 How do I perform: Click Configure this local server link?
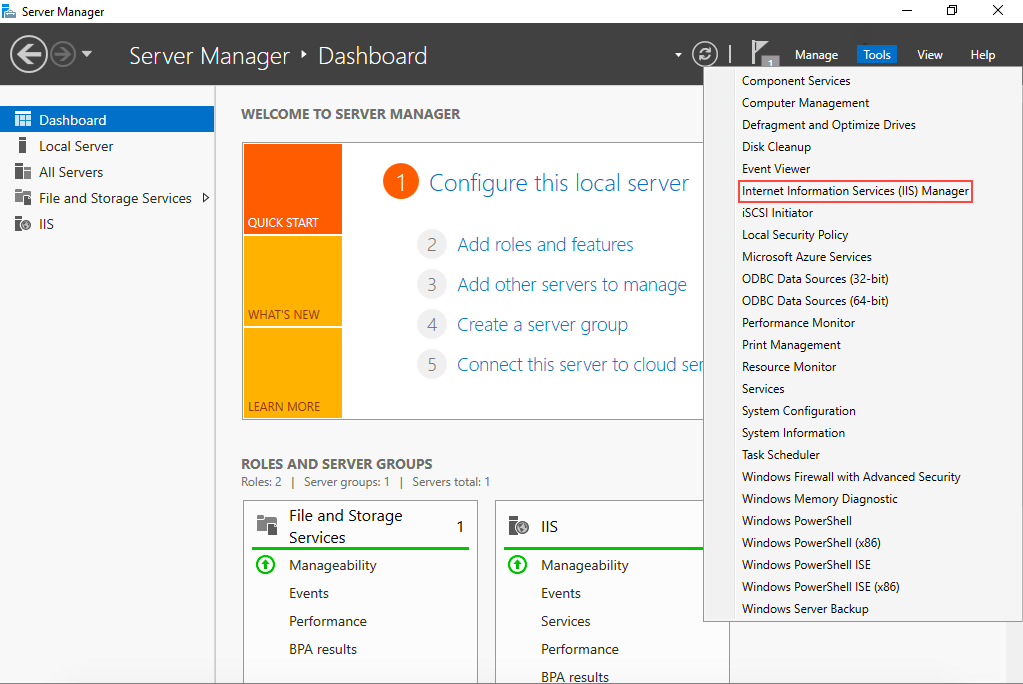pos(558,183)
